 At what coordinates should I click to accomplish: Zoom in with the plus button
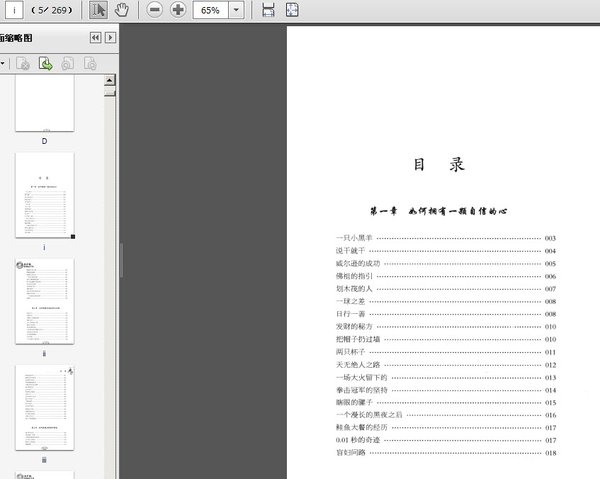point(178,10)
